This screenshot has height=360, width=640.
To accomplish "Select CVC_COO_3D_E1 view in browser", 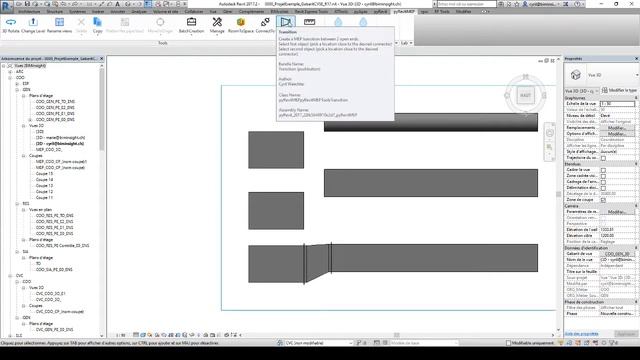I will [51, 293].
